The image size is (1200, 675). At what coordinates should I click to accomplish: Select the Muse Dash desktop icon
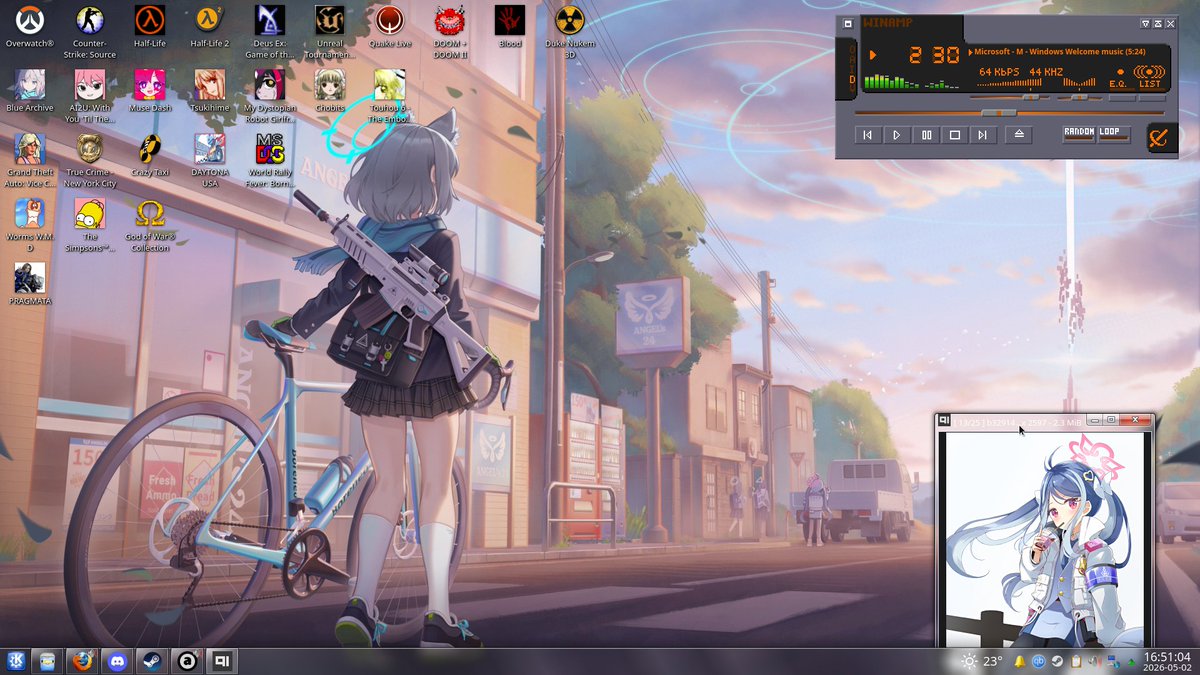[150, 90]
